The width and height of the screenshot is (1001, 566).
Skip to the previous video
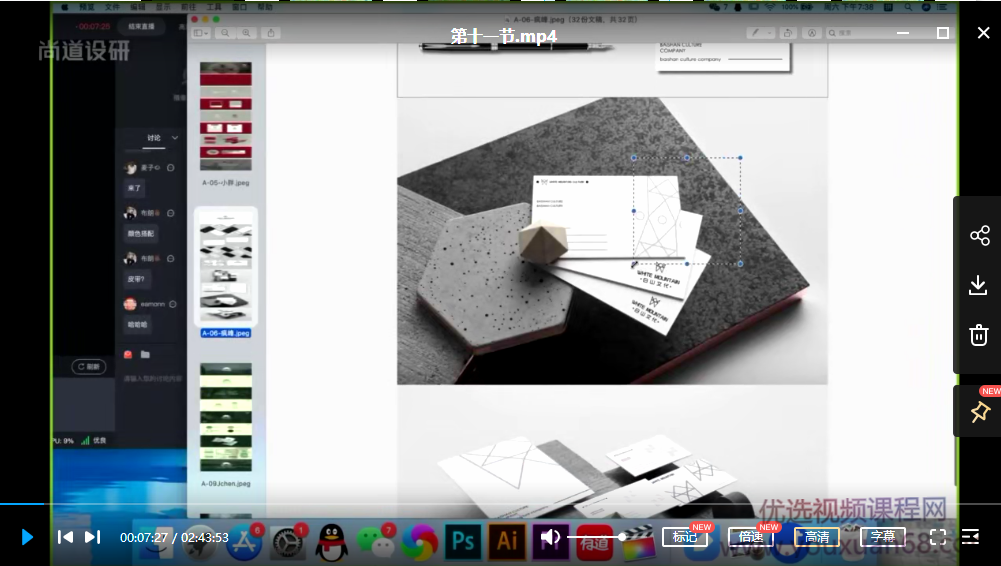tap(65, 537)
